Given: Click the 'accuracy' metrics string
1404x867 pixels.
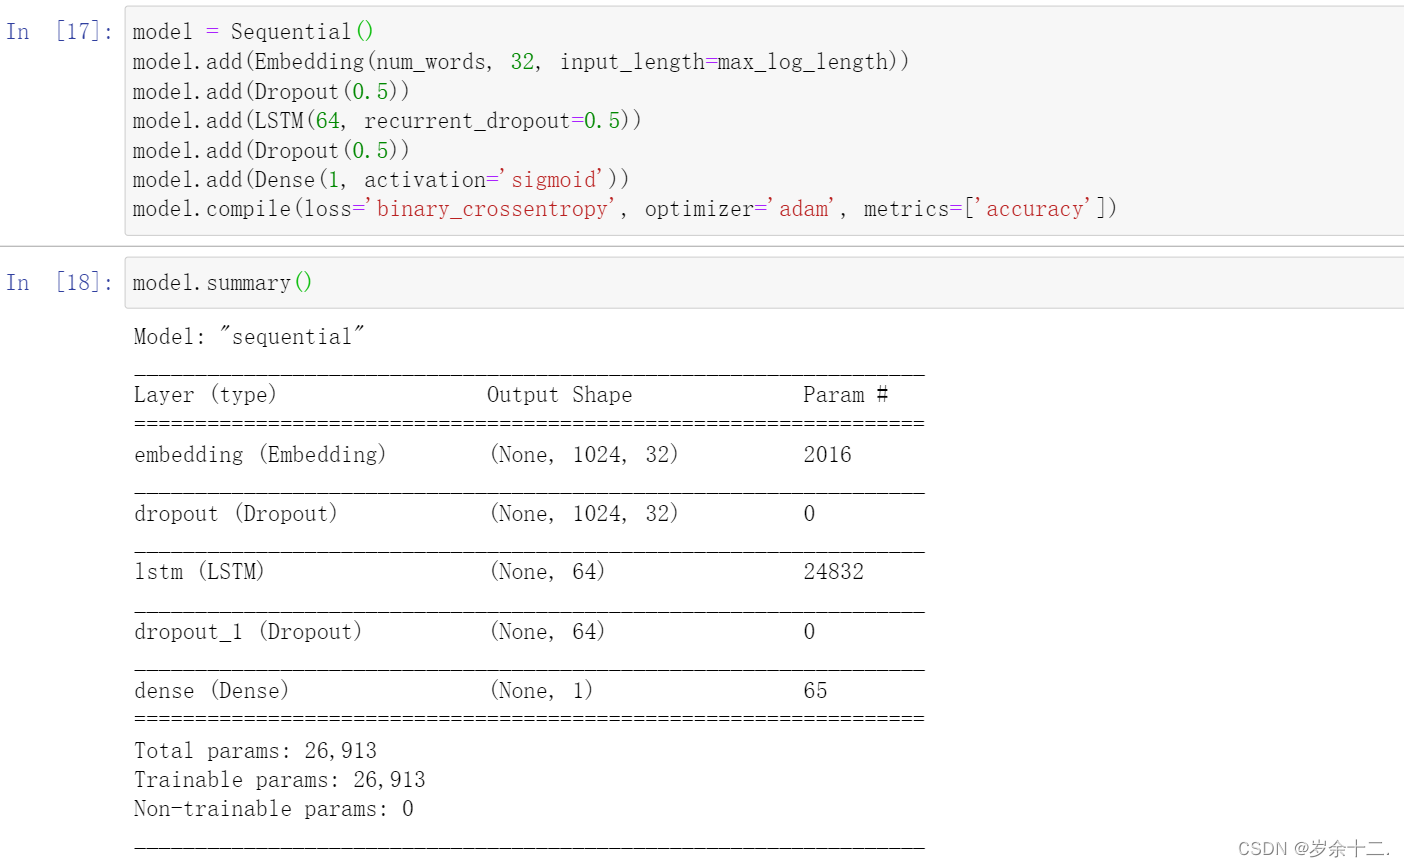Looking at the screenshot, I should [x=1035, y=209].
